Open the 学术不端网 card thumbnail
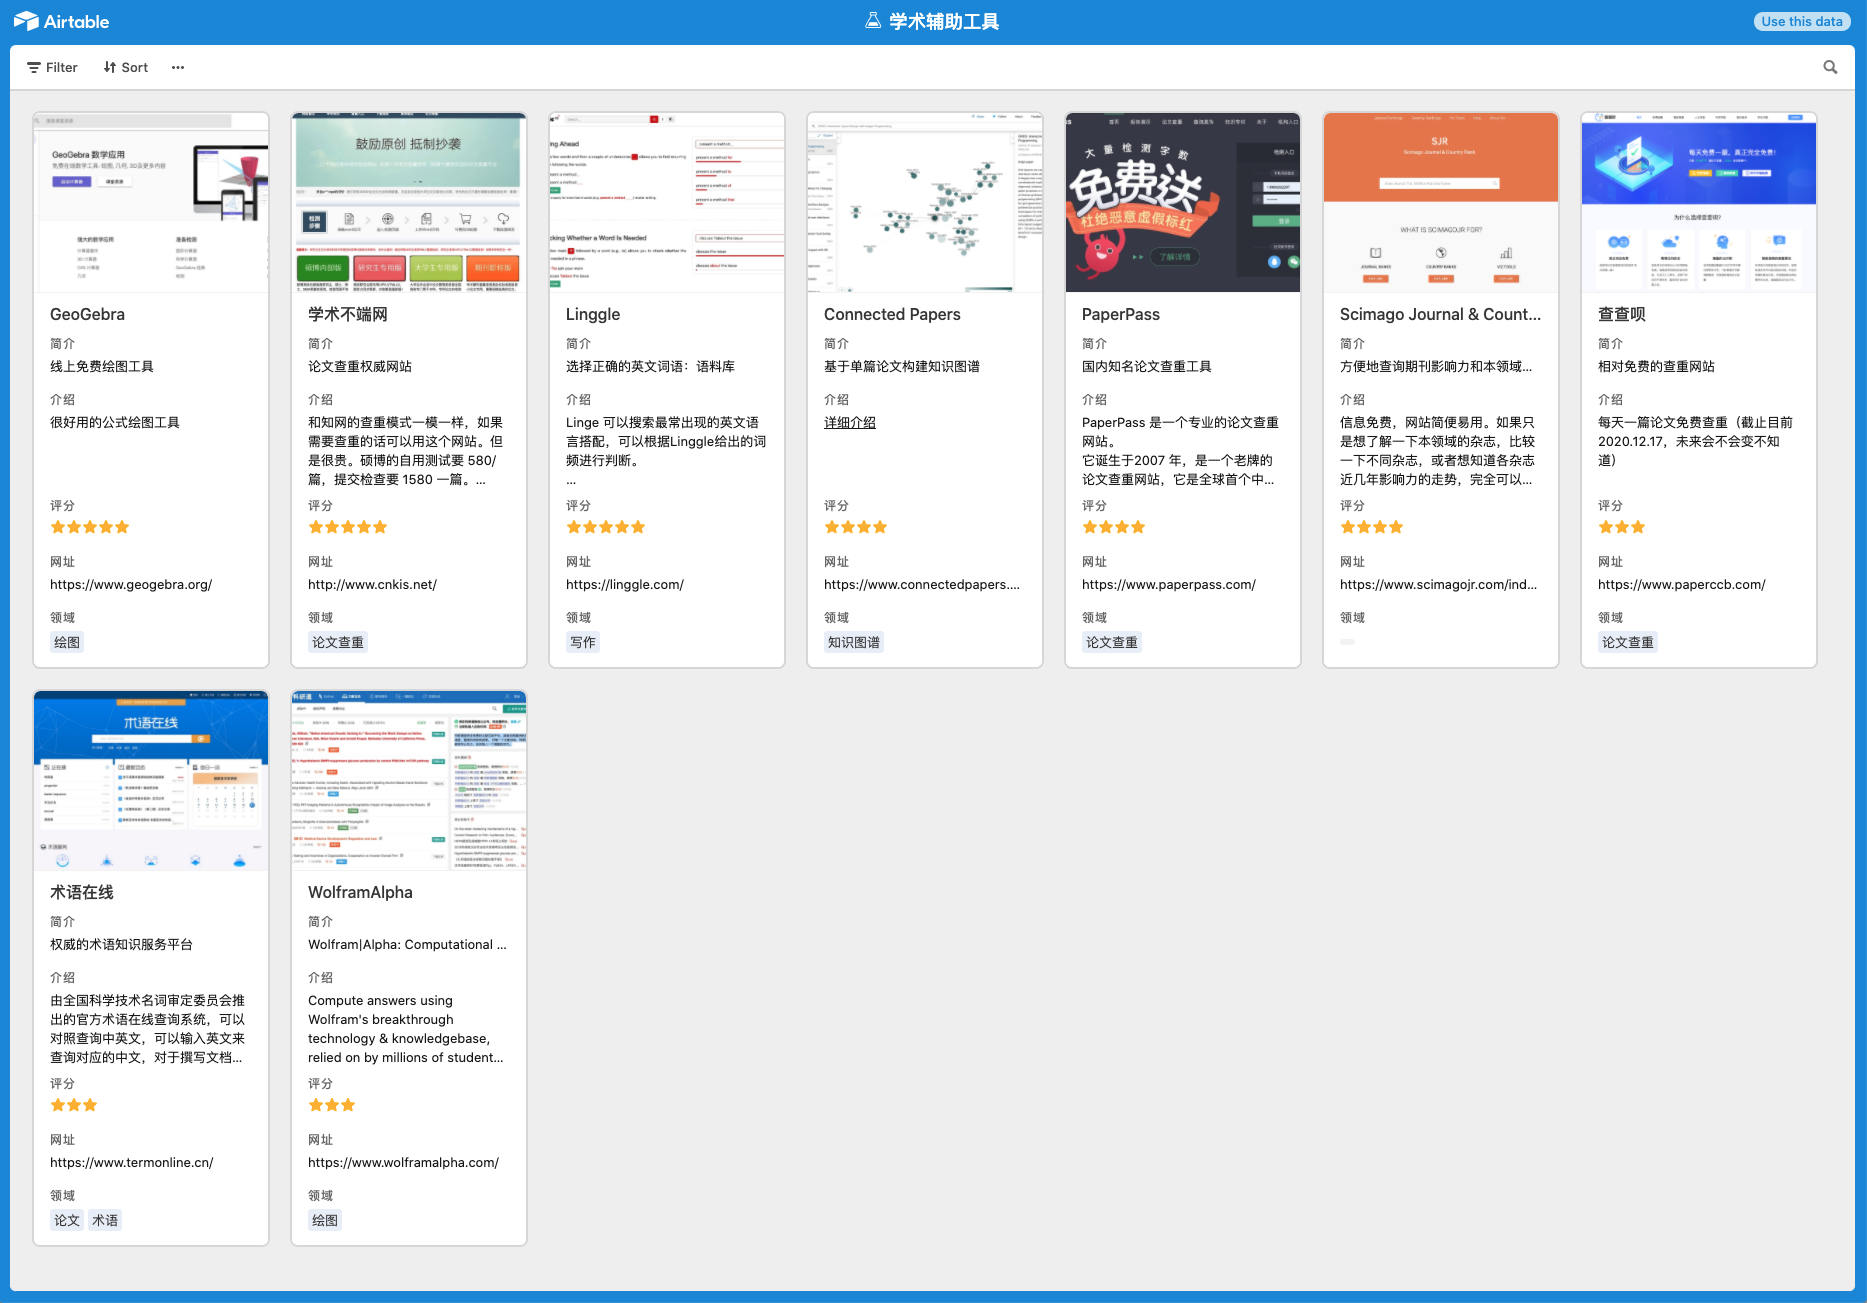Image resolution: width=1867 pixels, height=1303 pixels. click(x=409, y=202)
